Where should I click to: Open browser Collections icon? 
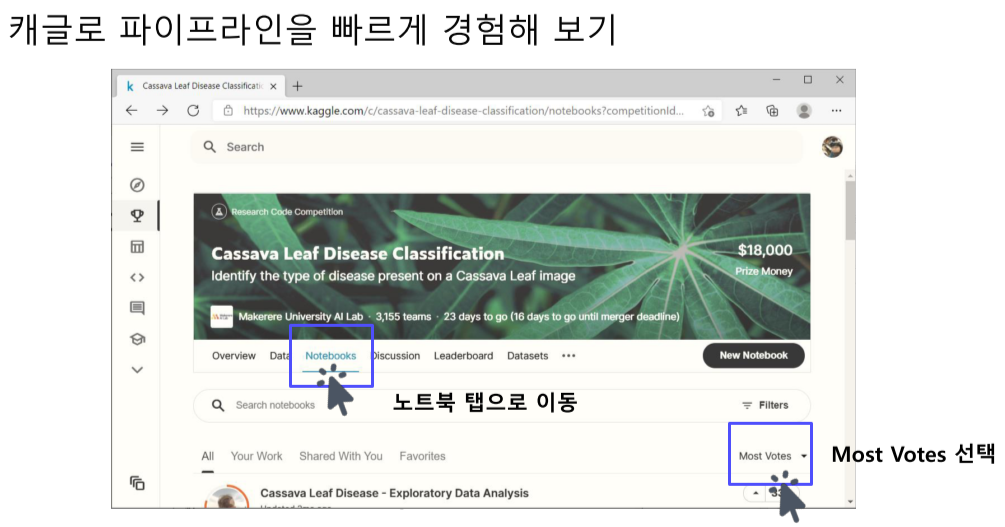coord(772,110)
